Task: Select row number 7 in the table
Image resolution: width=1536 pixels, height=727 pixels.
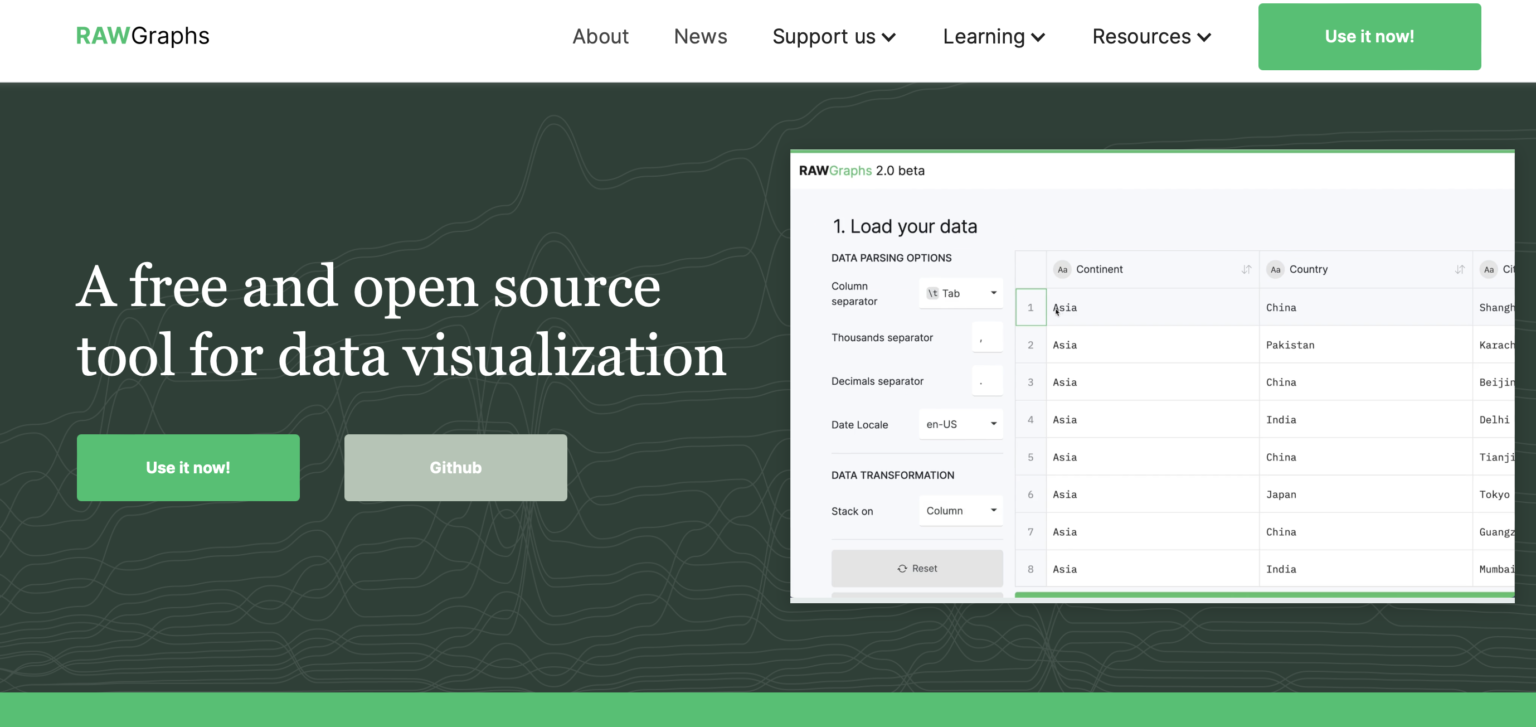Action: click(1031, 532)
